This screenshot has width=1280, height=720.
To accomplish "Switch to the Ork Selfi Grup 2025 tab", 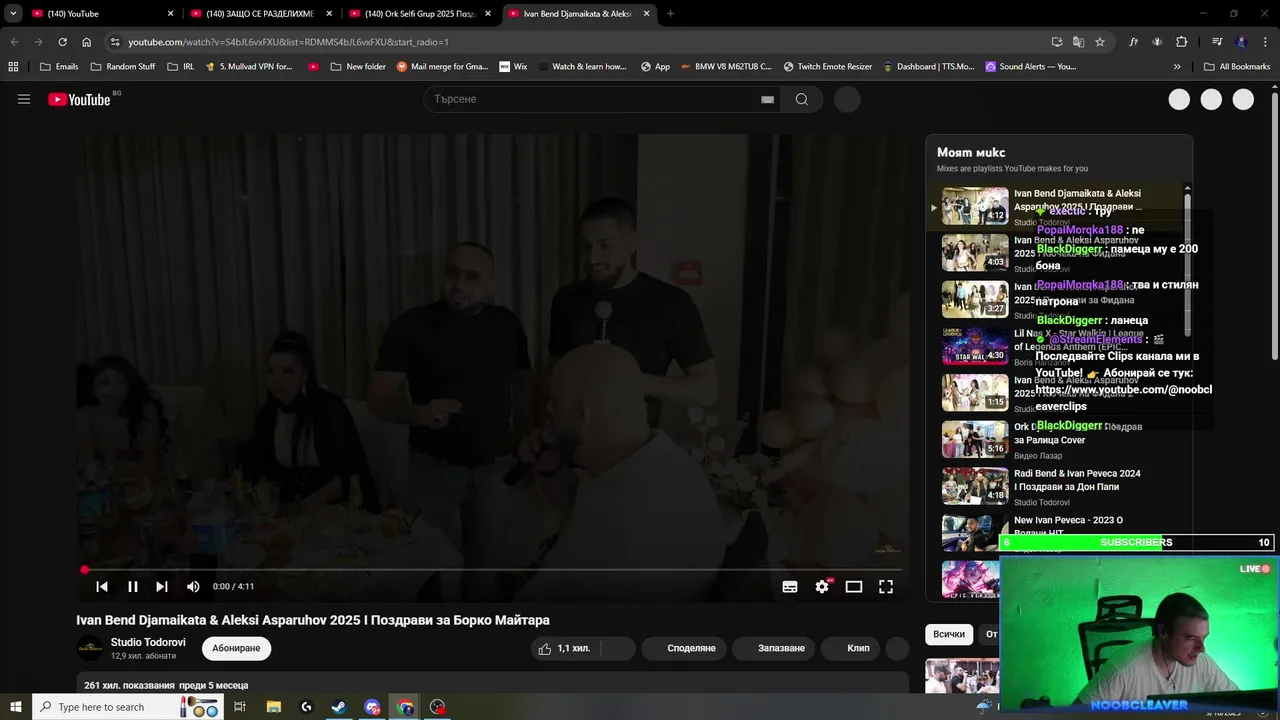I will [418, 14].
